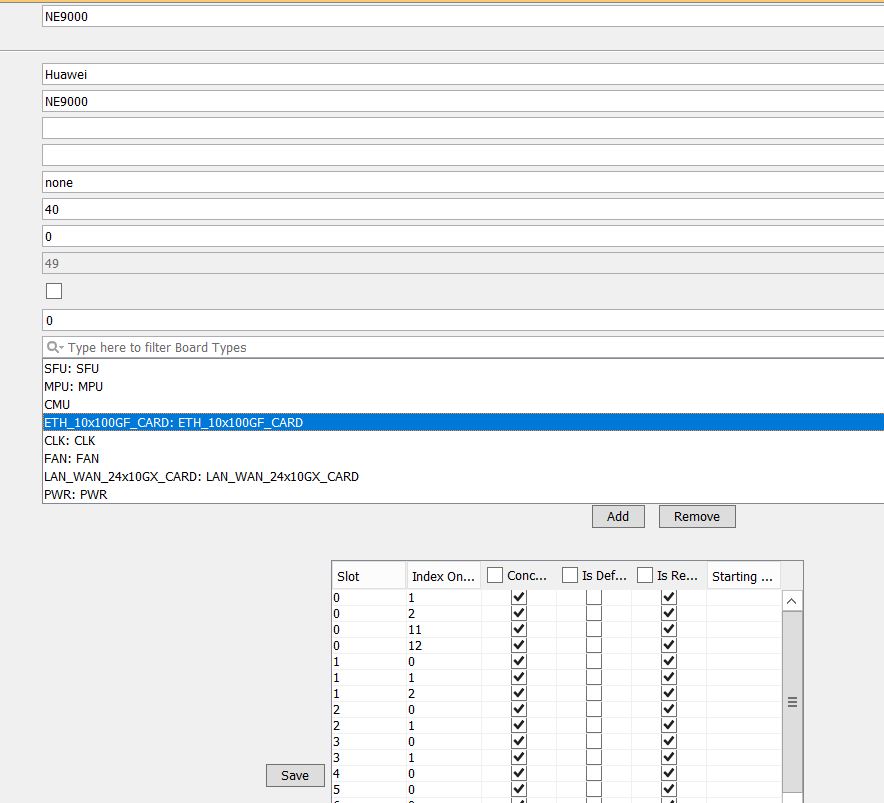The image size is (884, 803).
Task: Select SFU: SFU in board types list
Action: (72, 369)
